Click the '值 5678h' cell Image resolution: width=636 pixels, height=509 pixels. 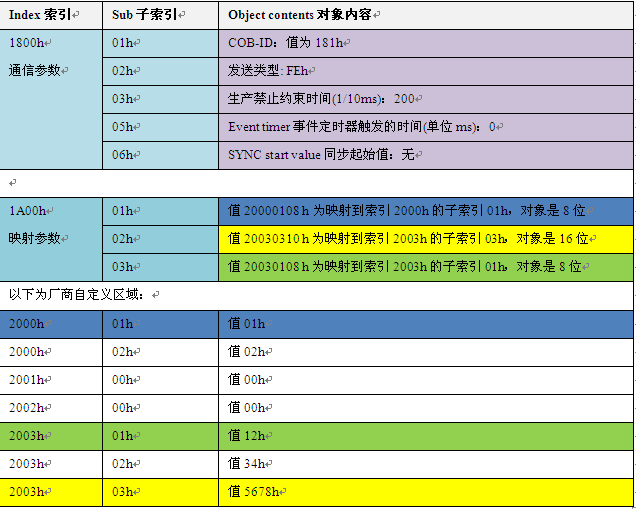coord(426,492)
